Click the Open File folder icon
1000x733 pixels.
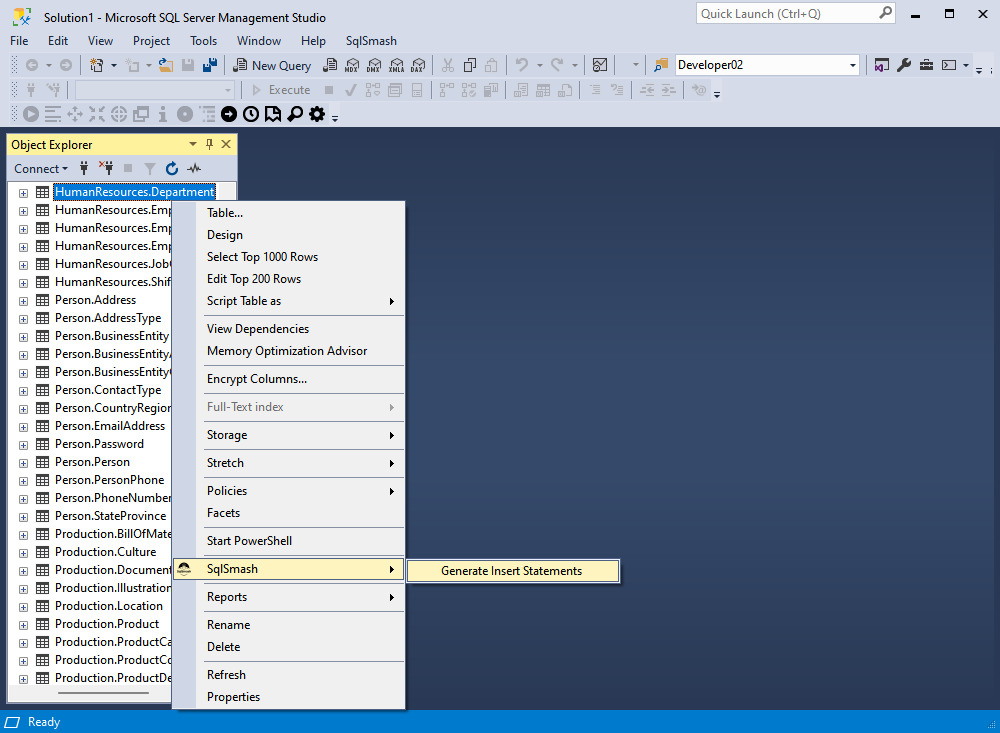[166, 65]
